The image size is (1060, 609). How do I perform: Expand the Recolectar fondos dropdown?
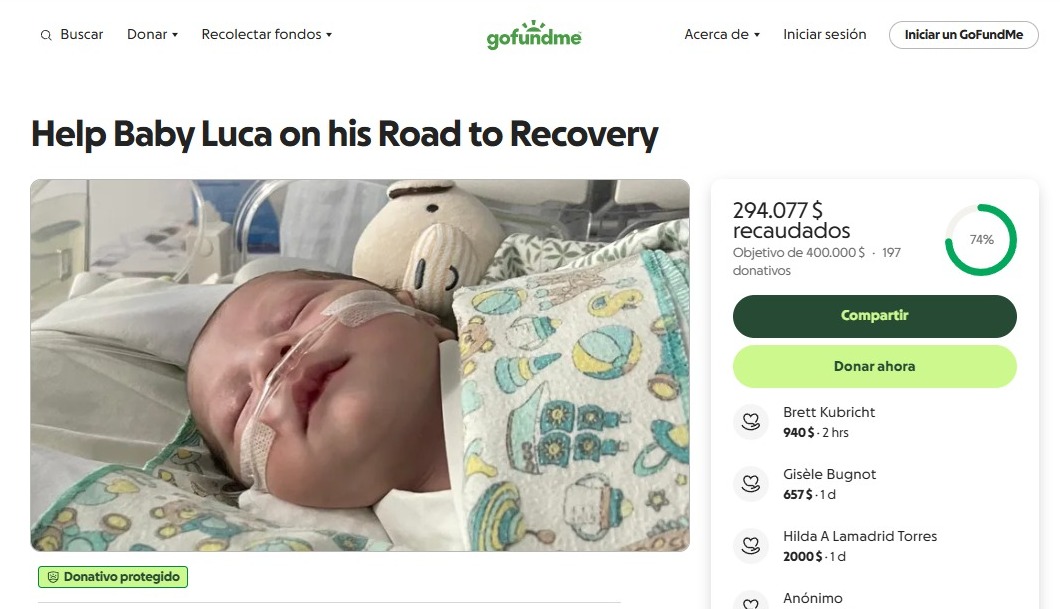click(266, 34)
